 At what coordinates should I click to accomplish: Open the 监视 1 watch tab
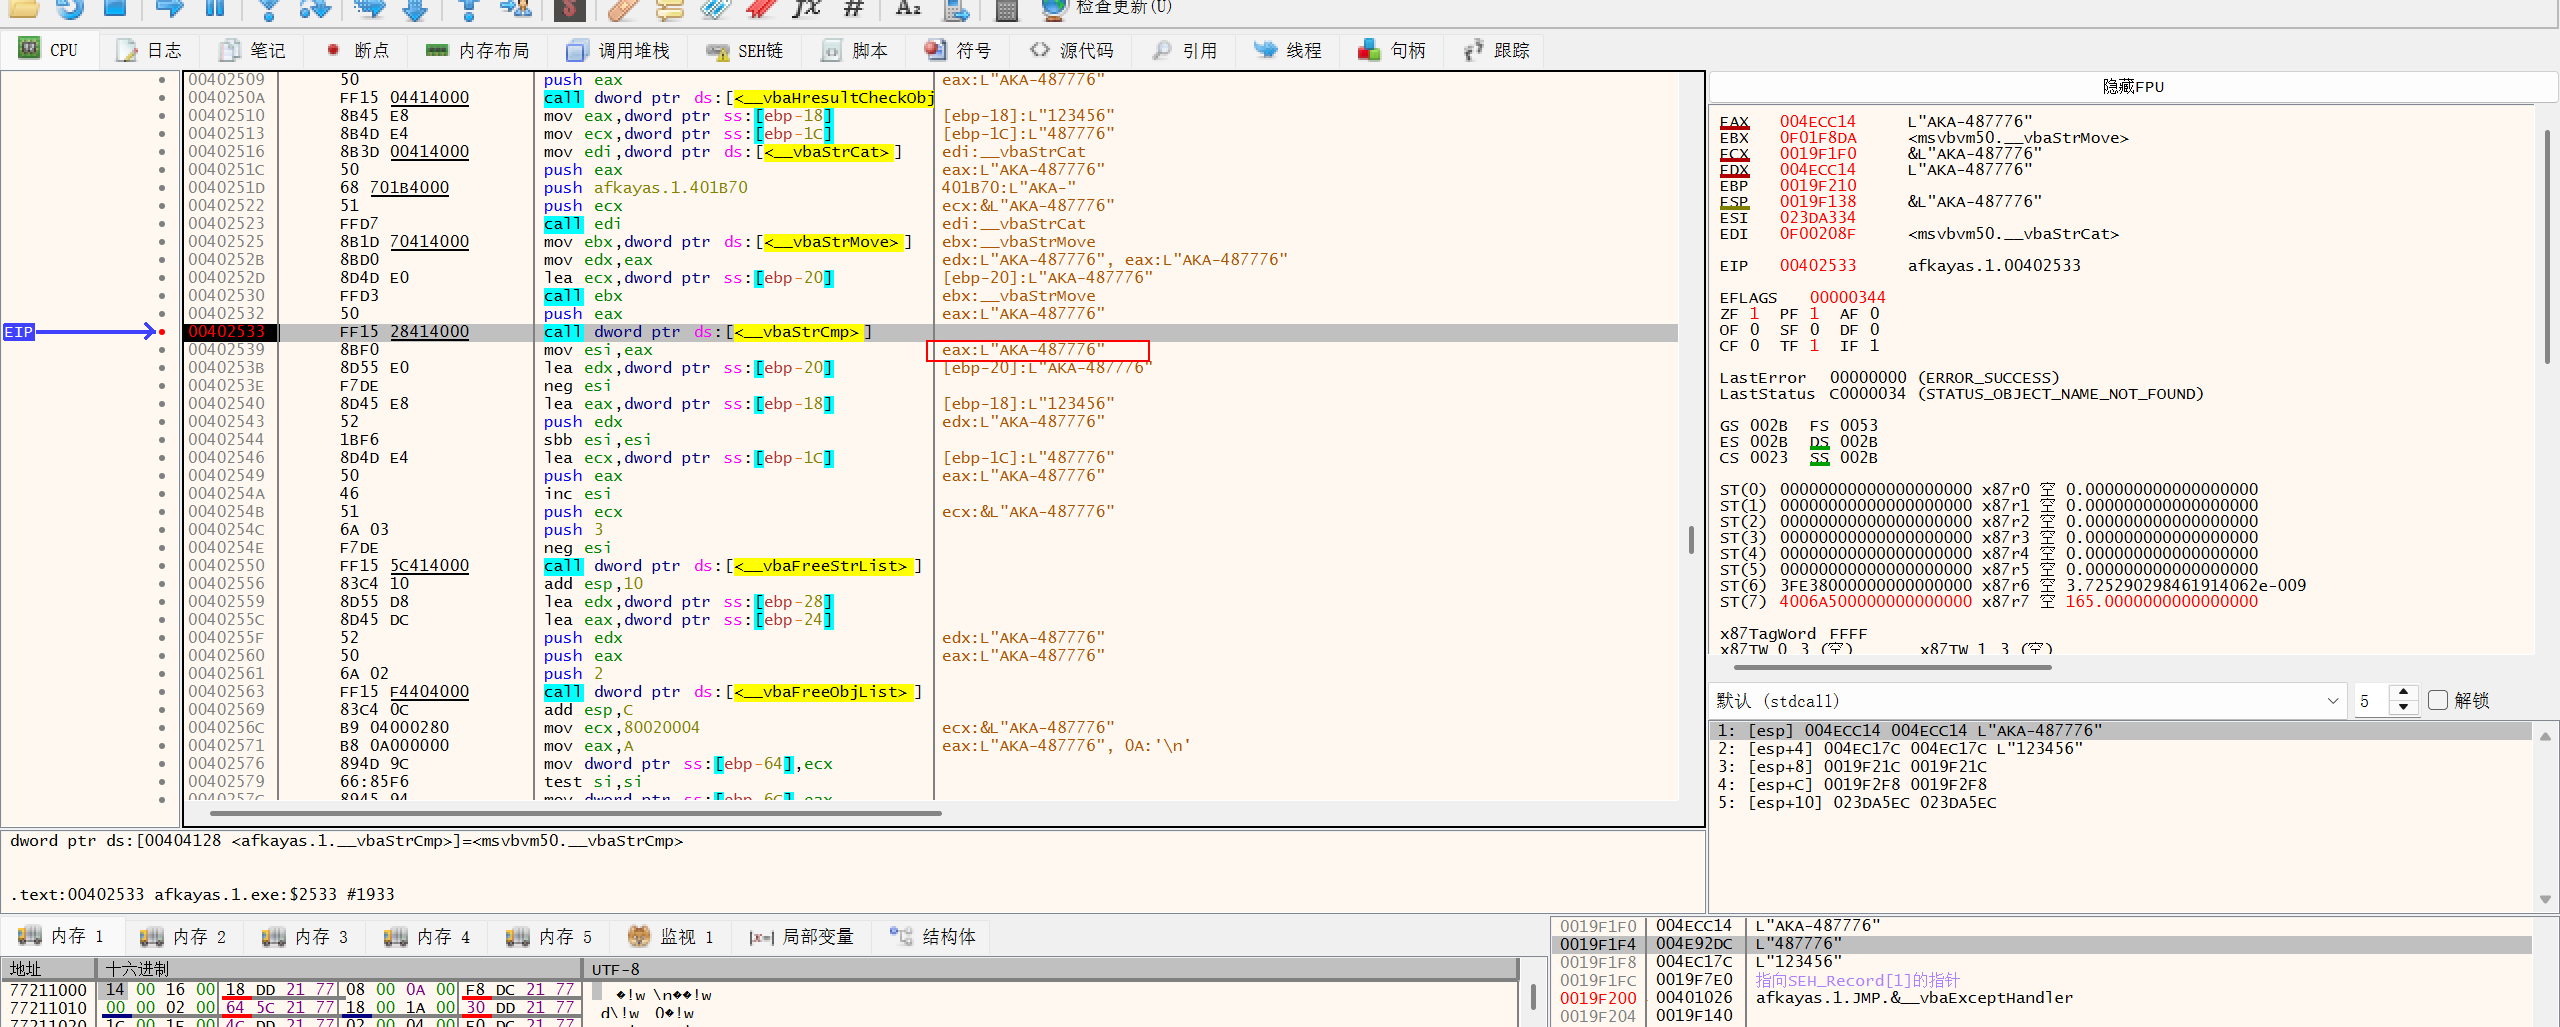coord(671,936)
